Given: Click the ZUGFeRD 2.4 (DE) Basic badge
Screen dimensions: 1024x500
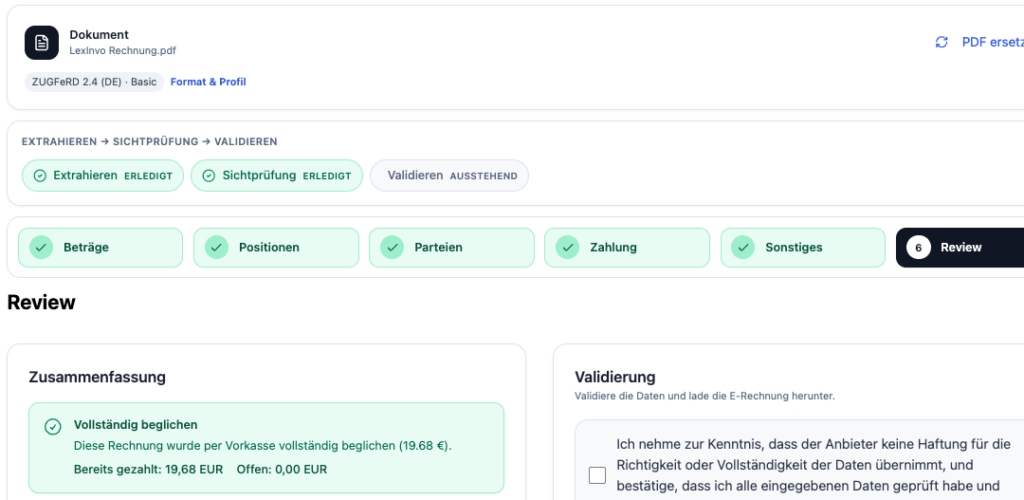Looking at the screenshot, I should pos(93,82).
